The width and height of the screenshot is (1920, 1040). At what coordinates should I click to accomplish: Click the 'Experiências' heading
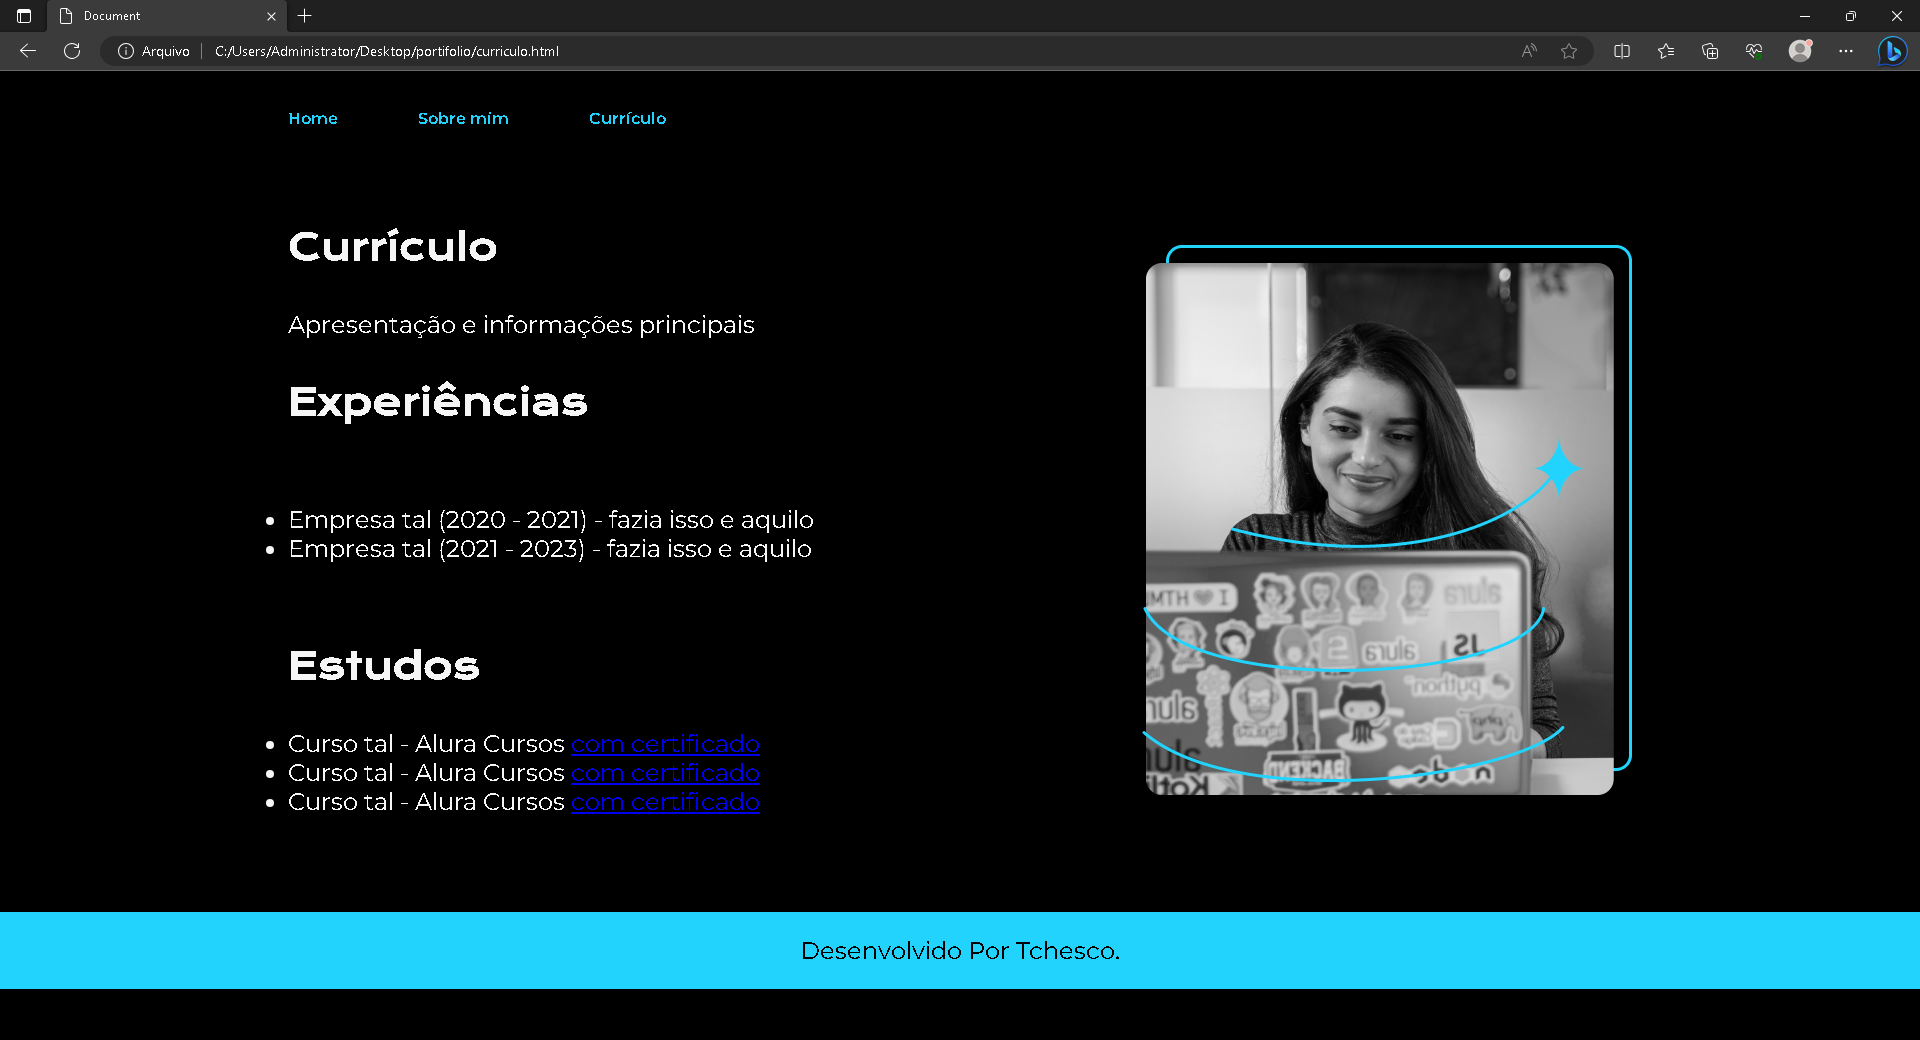coord(438,402)
